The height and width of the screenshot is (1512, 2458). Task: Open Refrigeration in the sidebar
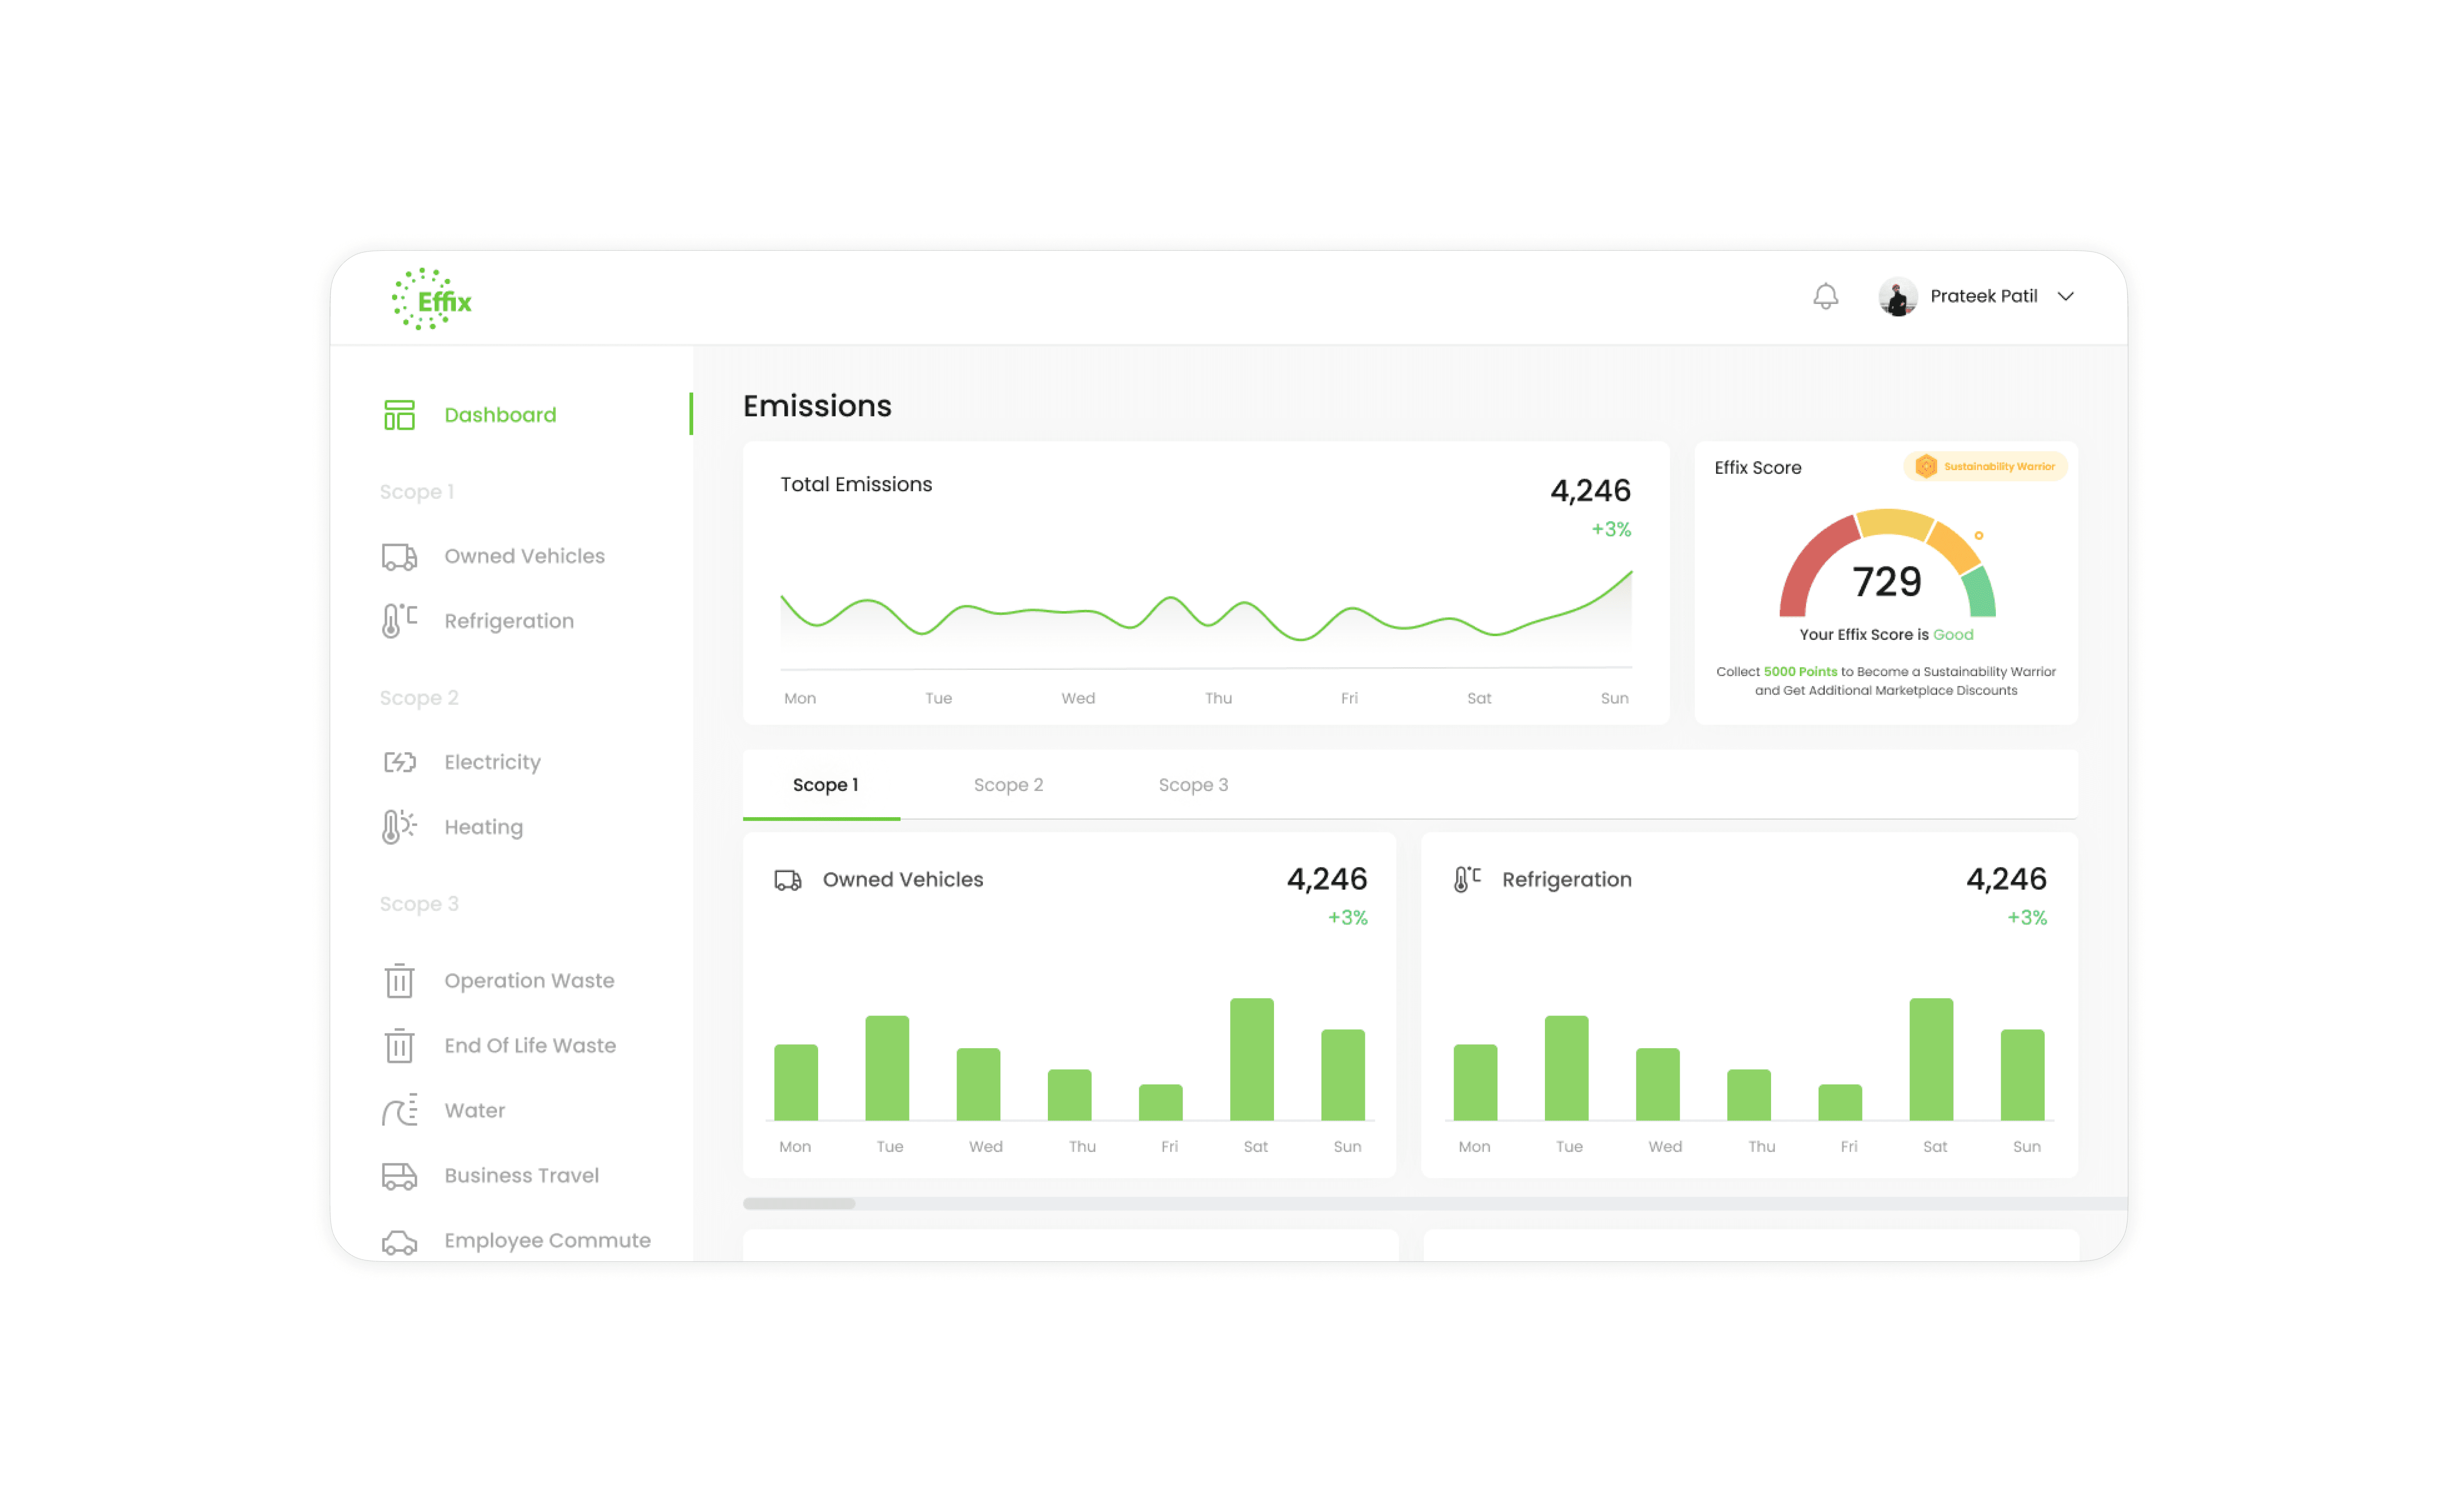(509, 621)
